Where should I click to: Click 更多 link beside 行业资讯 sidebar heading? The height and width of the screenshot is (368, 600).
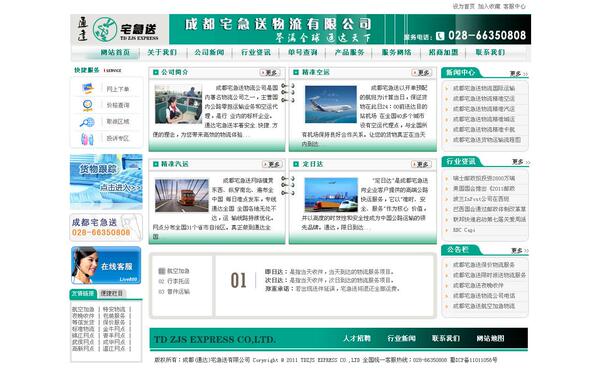(521, 162)
